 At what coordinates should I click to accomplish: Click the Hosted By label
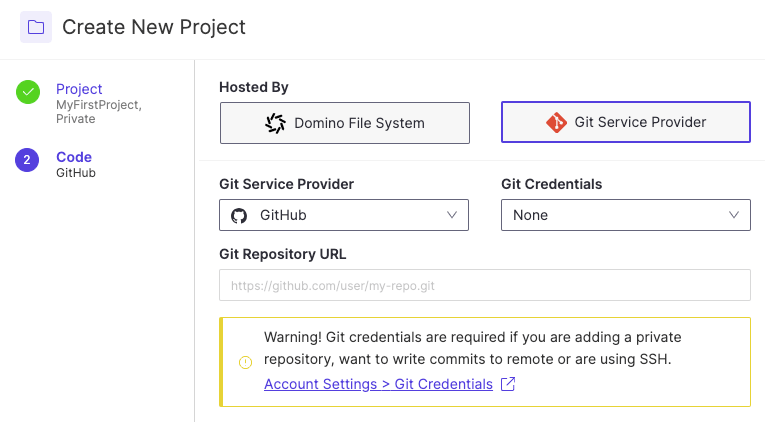(254, 87)
